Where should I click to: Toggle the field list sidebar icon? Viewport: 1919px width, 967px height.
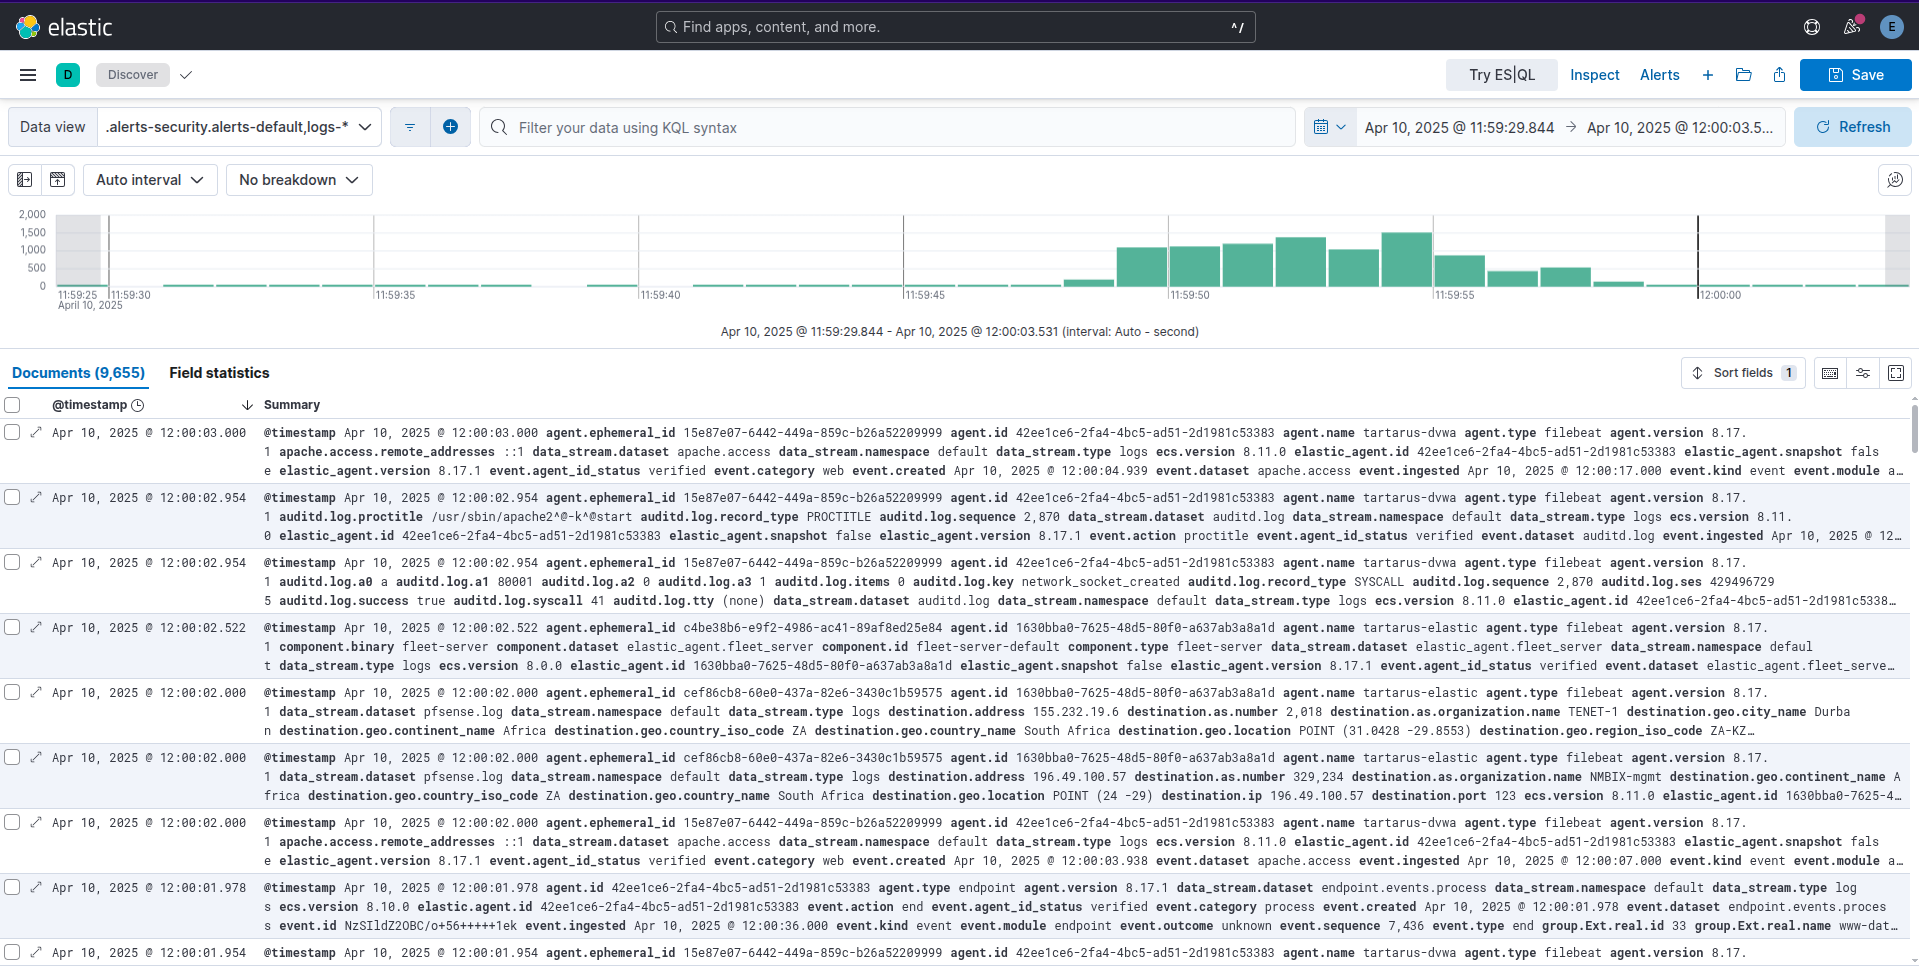pyautogui.click(x=25, y=180)
